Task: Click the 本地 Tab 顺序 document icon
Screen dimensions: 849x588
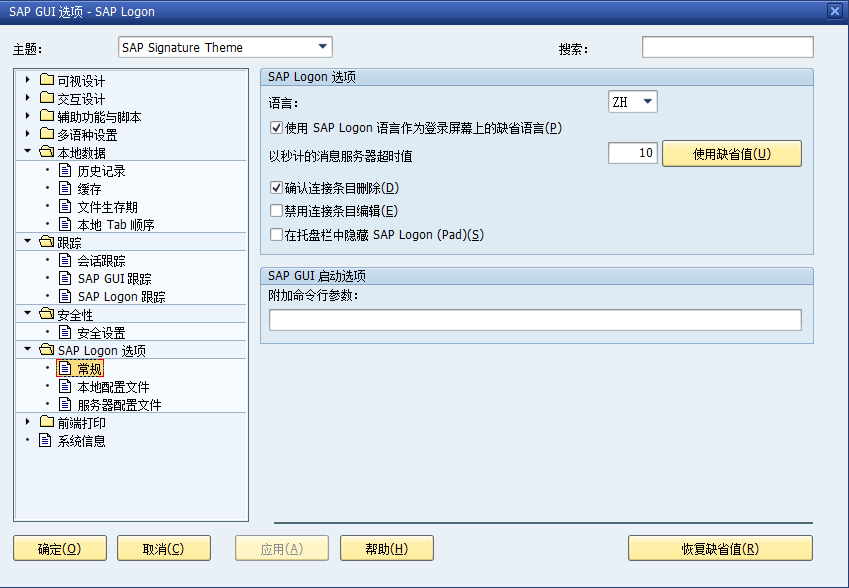Action: tap(65, 224)
